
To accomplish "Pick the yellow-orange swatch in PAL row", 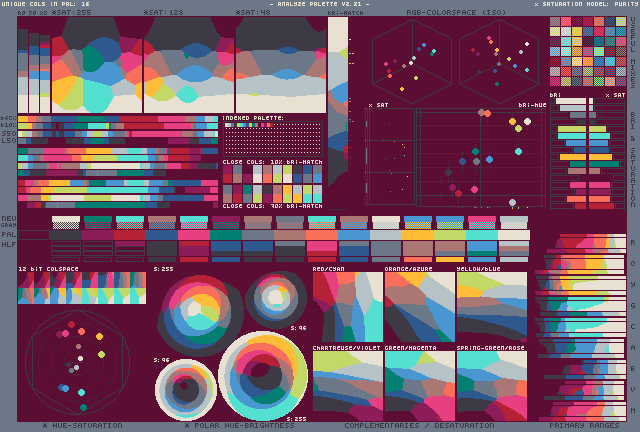I will click(418, 235).
